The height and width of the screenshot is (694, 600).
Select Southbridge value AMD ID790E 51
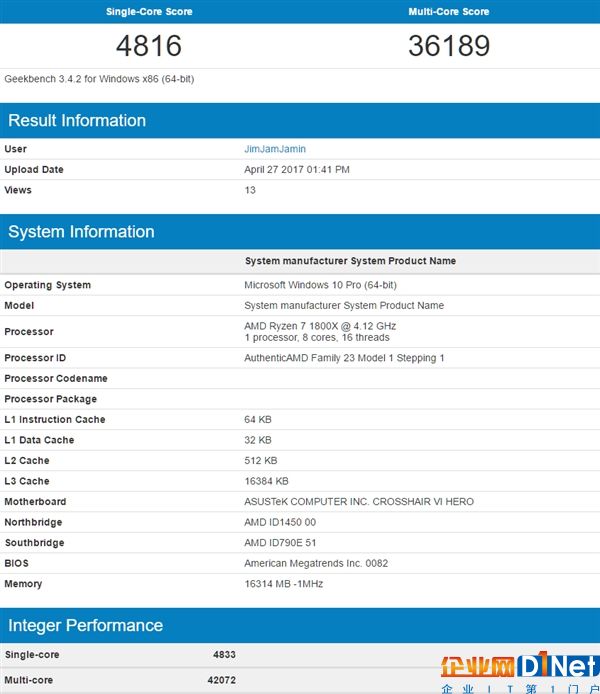(x=280, y=543)
